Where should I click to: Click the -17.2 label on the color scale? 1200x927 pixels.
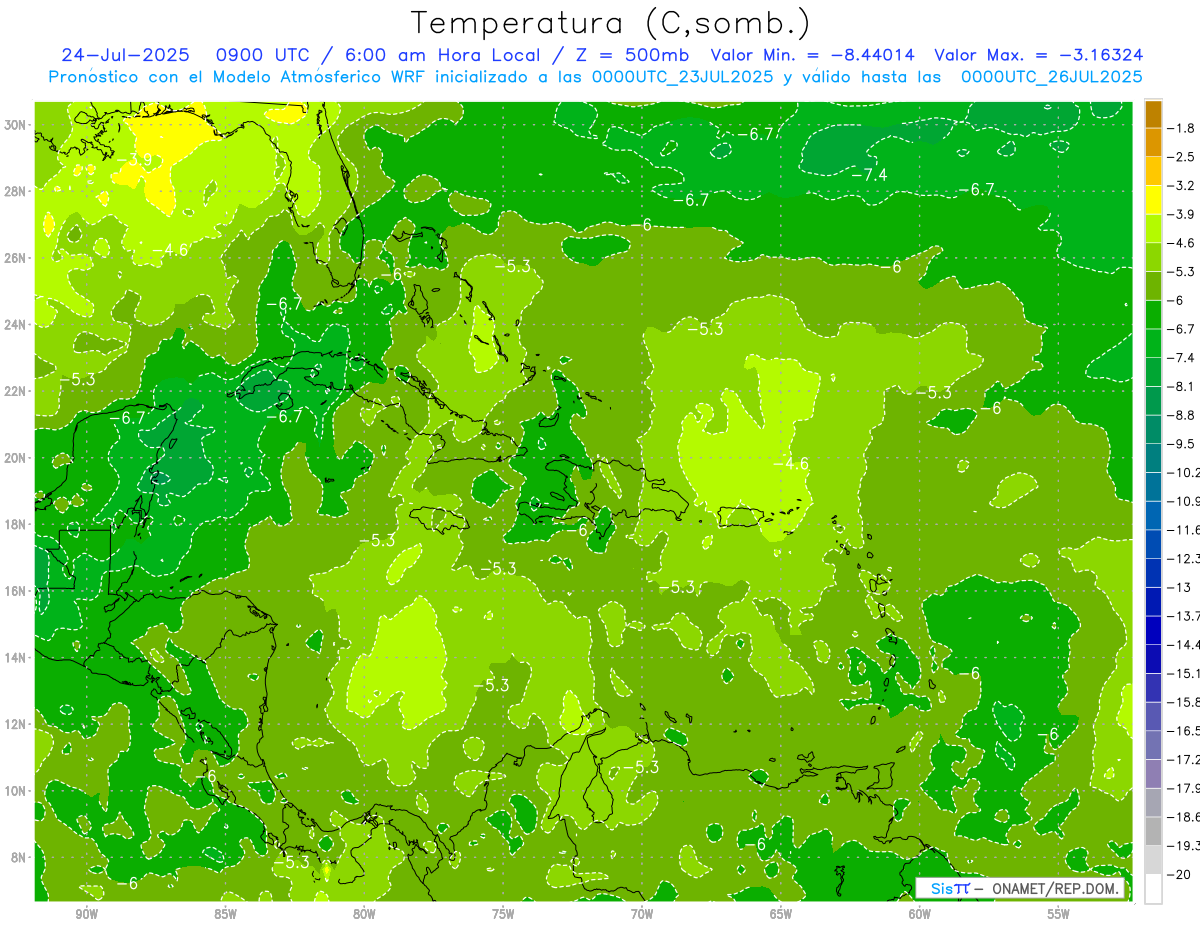1183,759
